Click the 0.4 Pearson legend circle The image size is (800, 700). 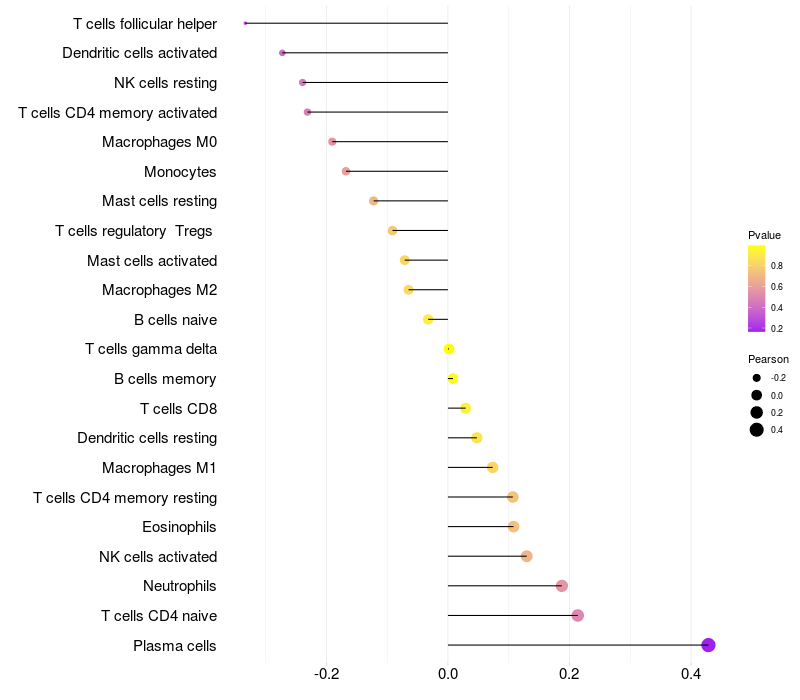(x=757, y=430)
